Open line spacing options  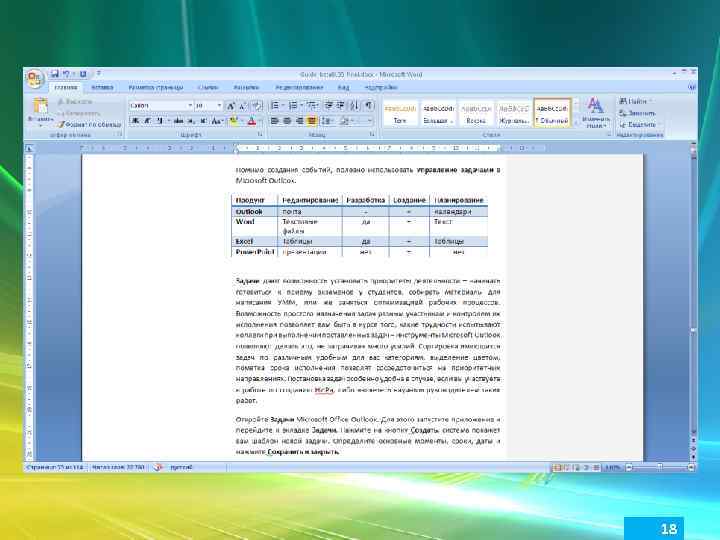tap(327, 121)
